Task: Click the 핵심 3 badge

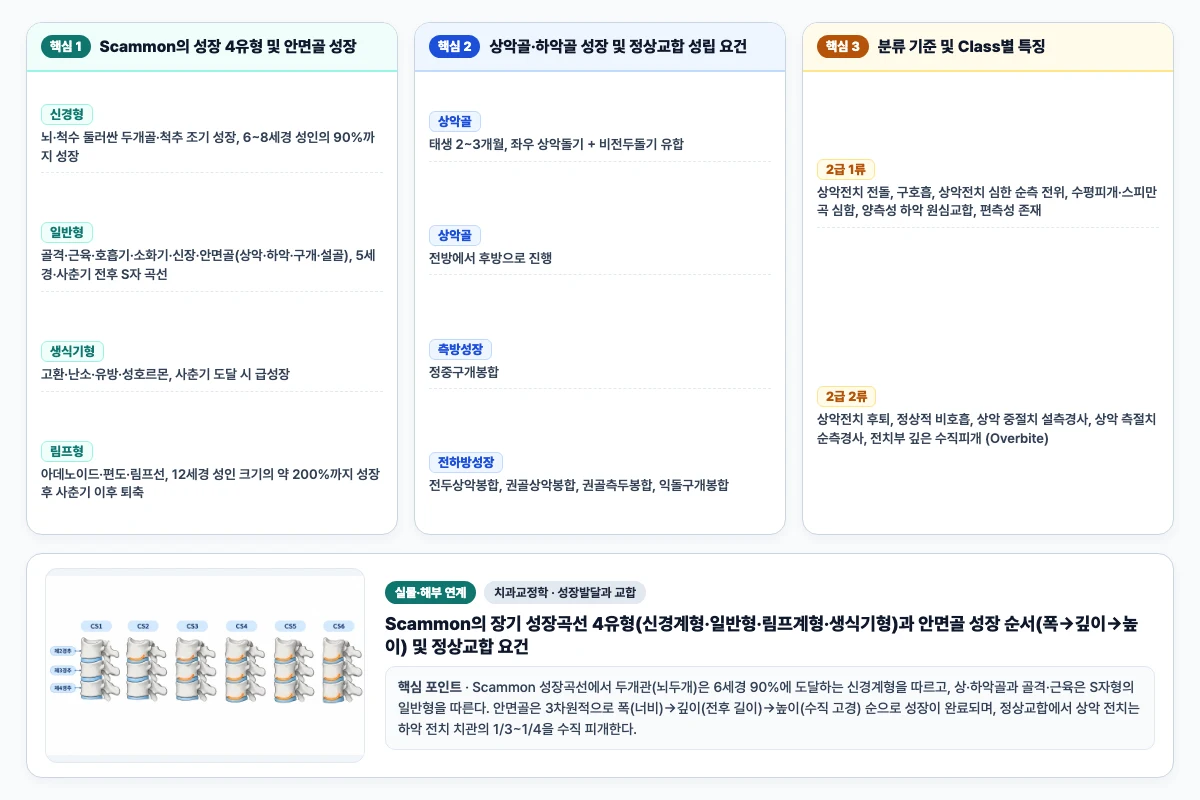Action: (x=843, y=46)
